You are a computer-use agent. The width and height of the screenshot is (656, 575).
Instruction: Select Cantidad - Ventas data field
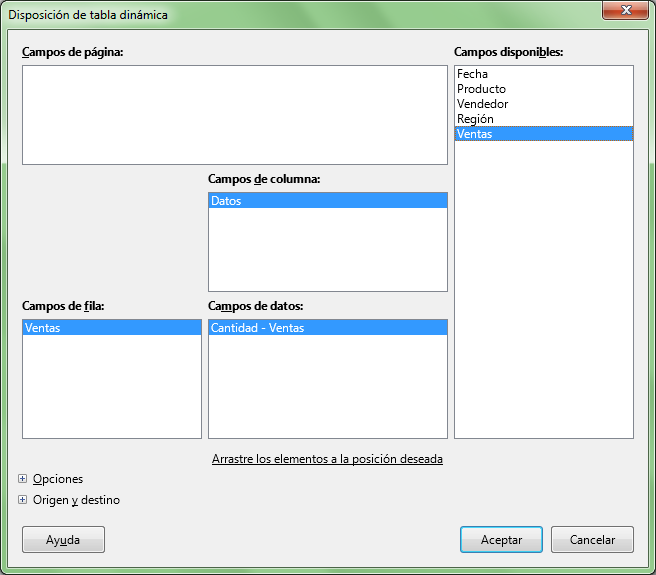point(327,327)
